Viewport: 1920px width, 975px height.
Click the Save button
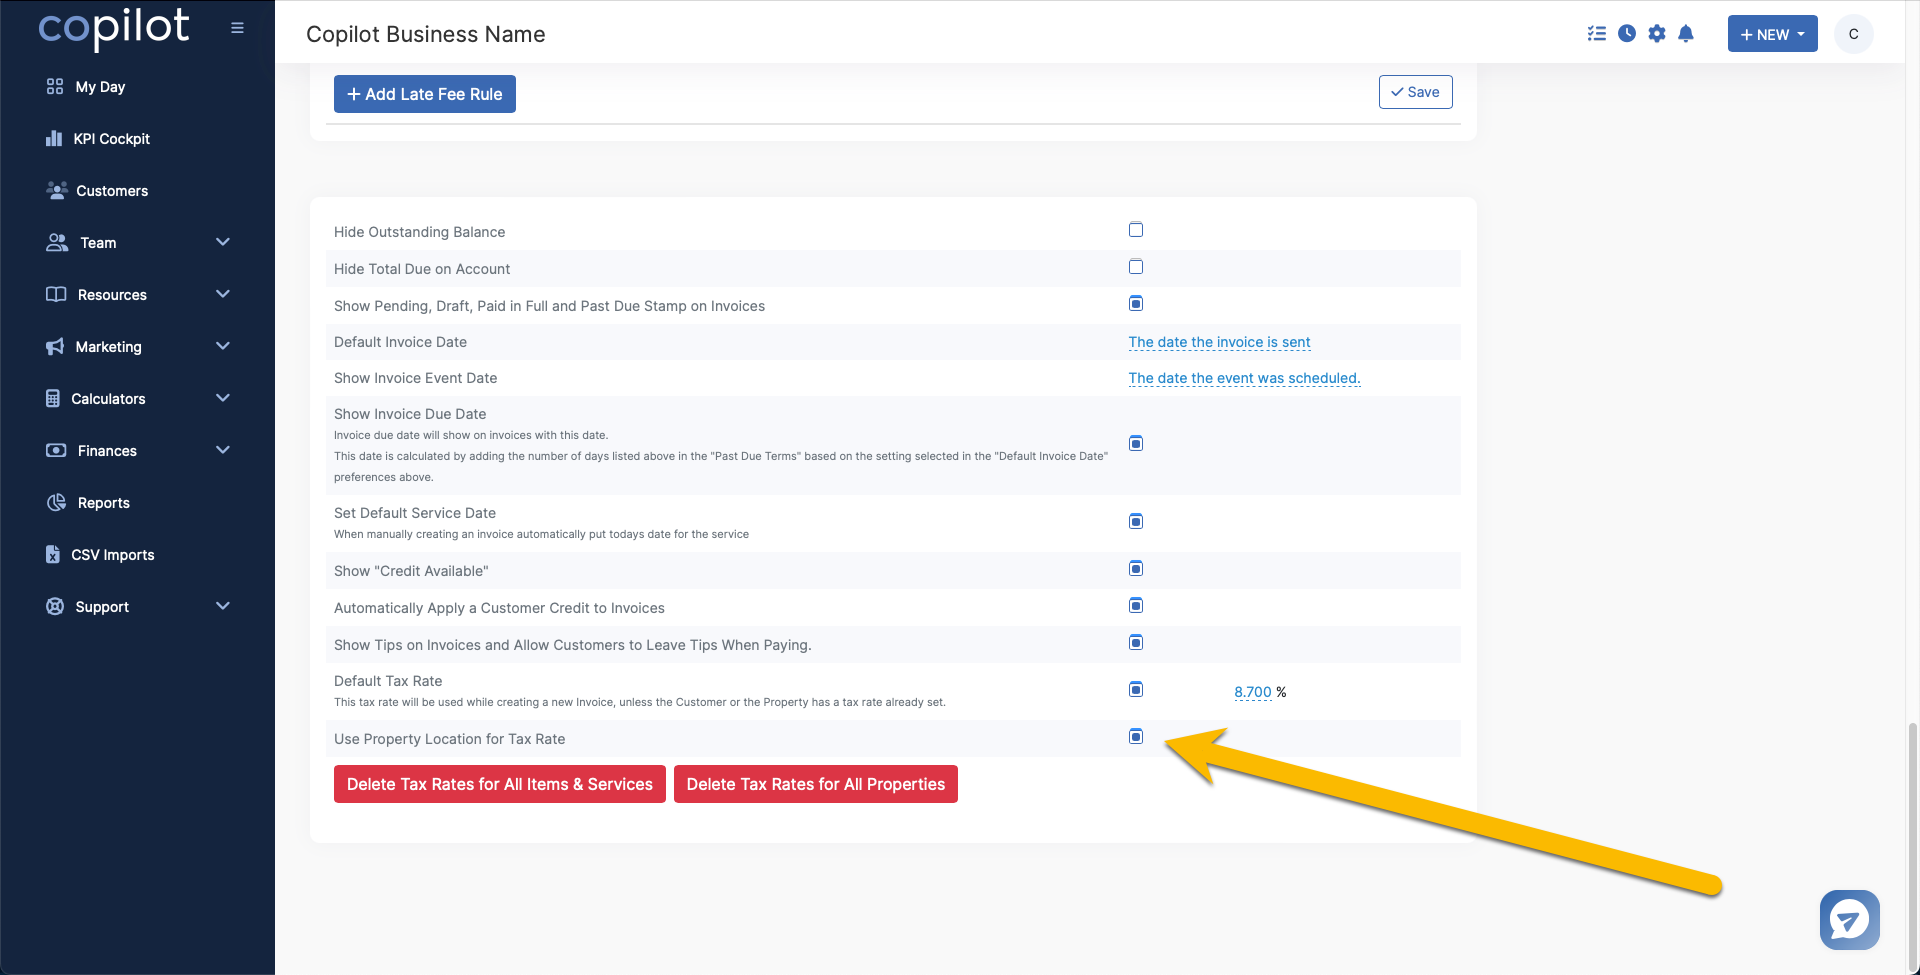1415,92
